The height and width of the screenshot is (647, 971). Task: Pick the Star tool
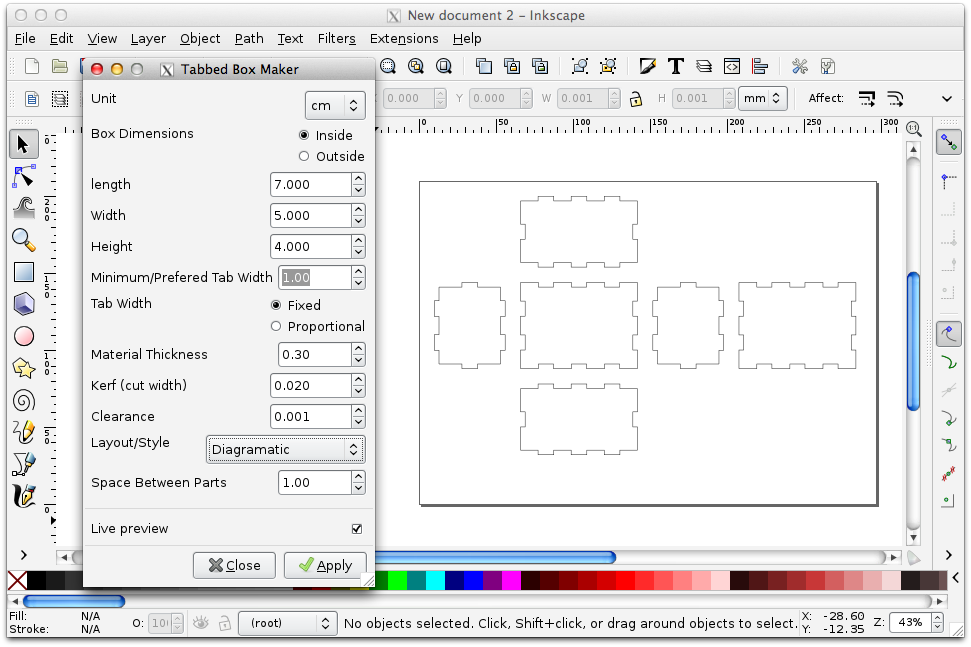pyautogui.click(x=24, y=367)
